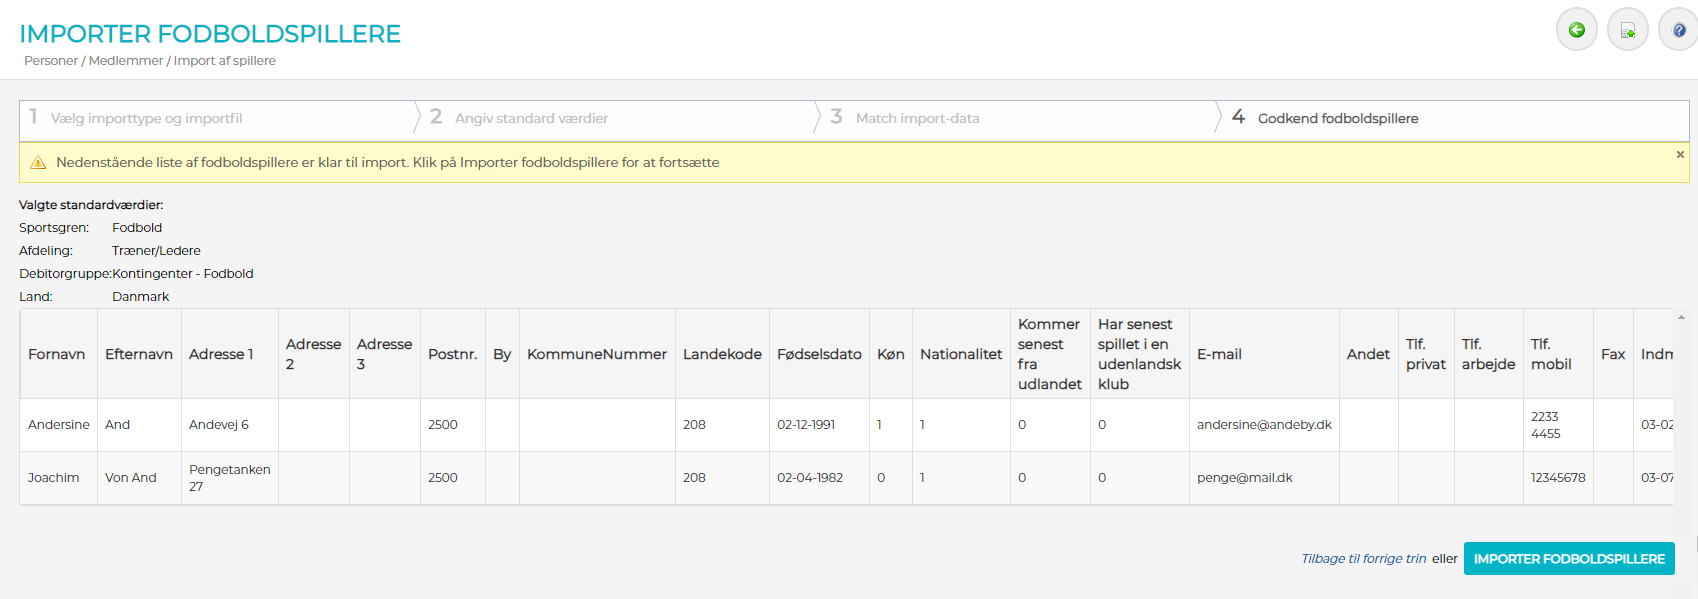1698x599 pixels.
Task: Click the Postnr. column header
Action: (452, 354)
